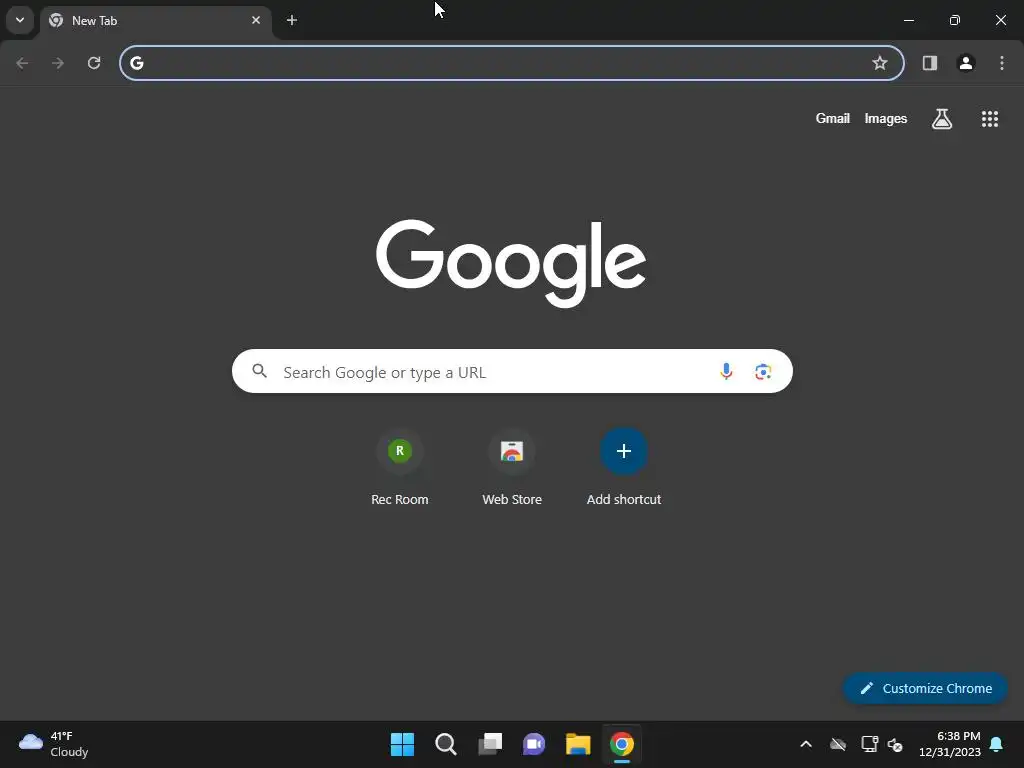Click the Google logo
1024x768 pixels.
point(511,263)
